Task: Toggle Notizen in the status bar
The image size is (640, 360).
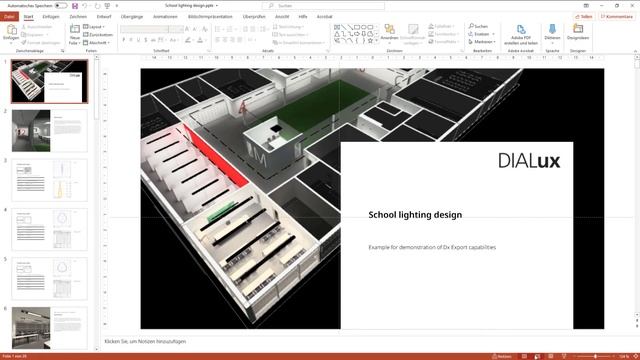Action: (x=502, y=356)
